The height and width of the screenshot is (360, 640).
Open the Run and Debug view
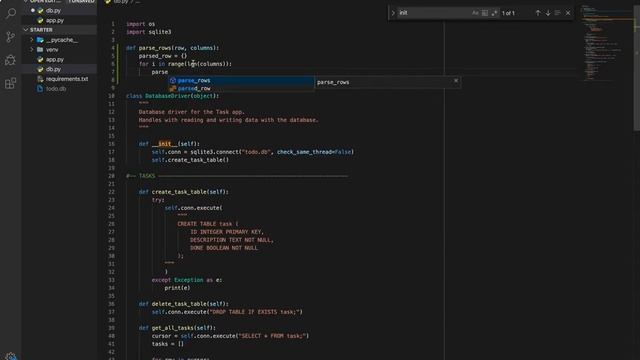11,60
